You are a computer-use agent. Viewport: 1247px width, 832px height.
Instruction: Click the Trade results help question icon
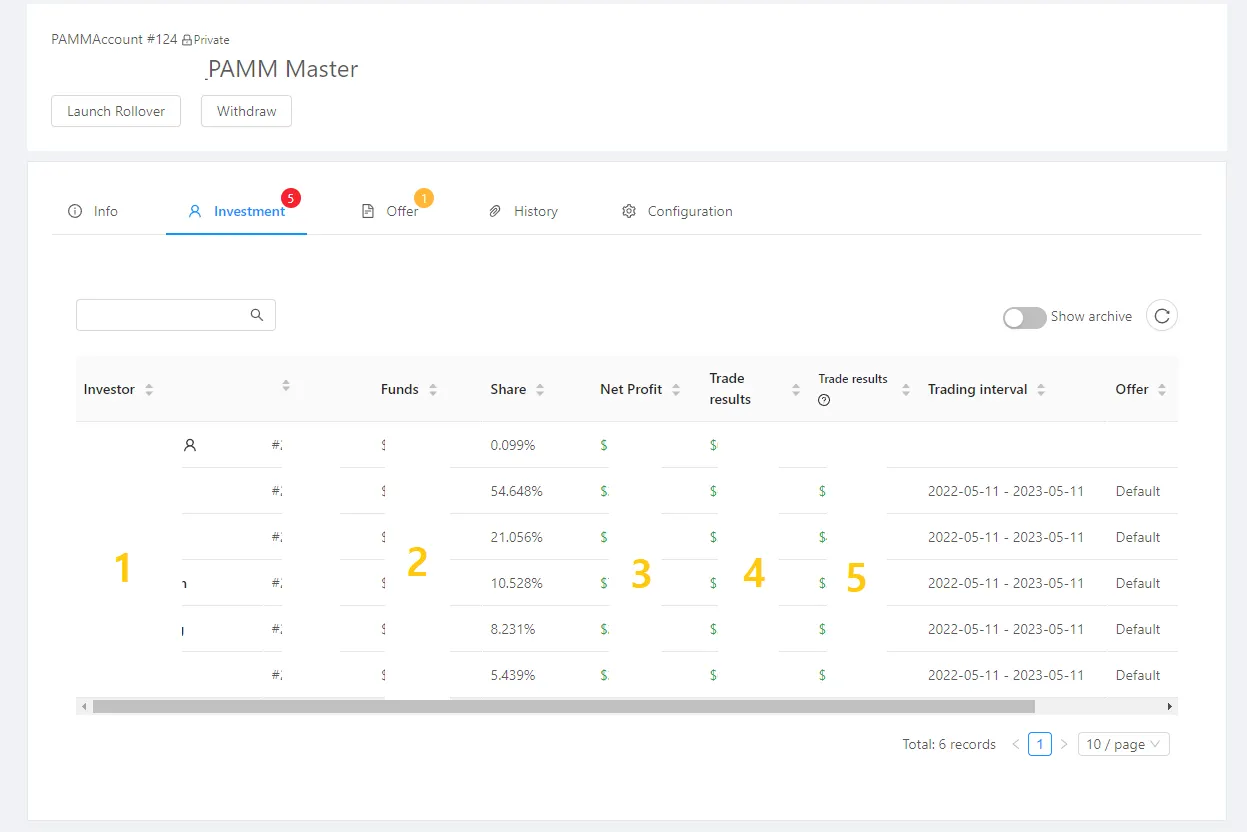pyautogui.click(x=824, y=400)
